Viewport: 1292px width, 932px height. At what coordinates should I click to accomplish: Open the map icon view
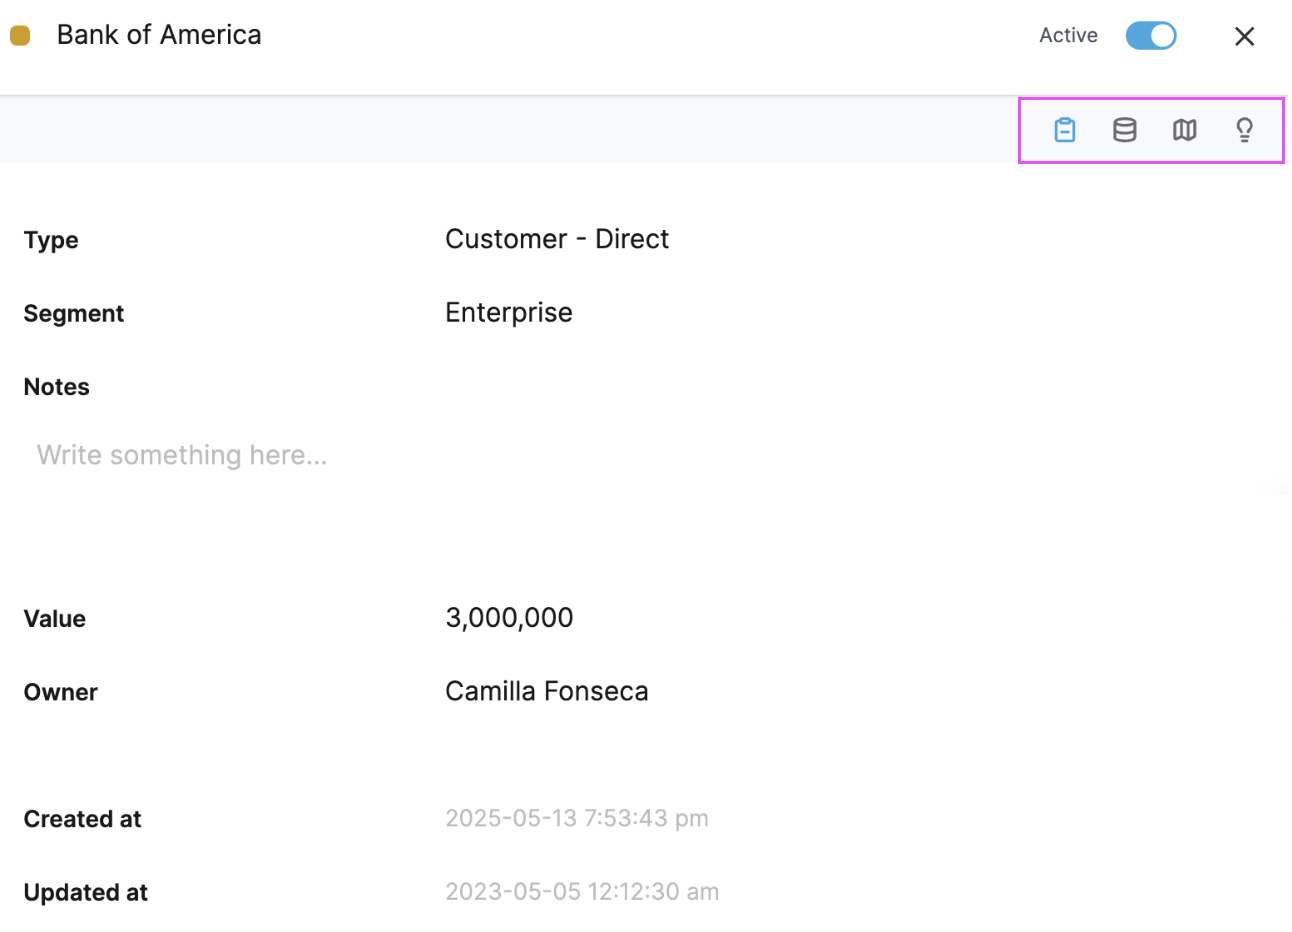click(1185, 130)
